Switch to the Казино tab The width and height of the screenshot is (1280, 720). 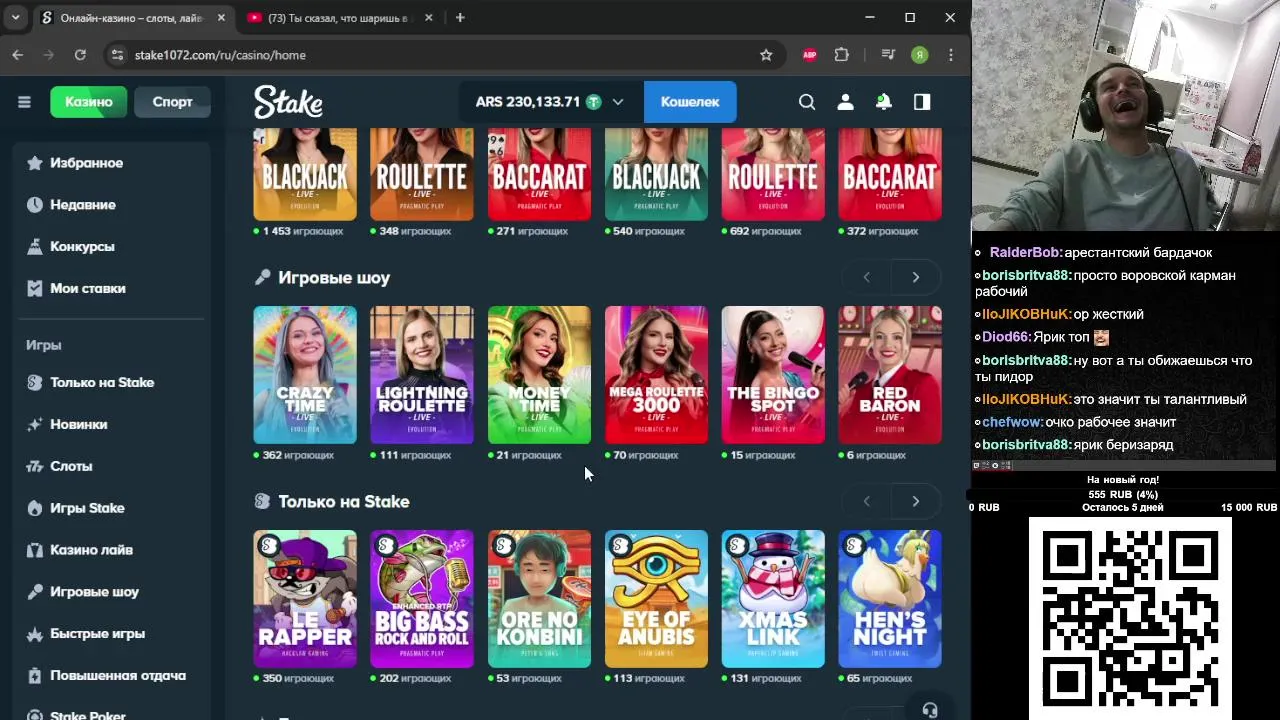click(x=89, y=102)
